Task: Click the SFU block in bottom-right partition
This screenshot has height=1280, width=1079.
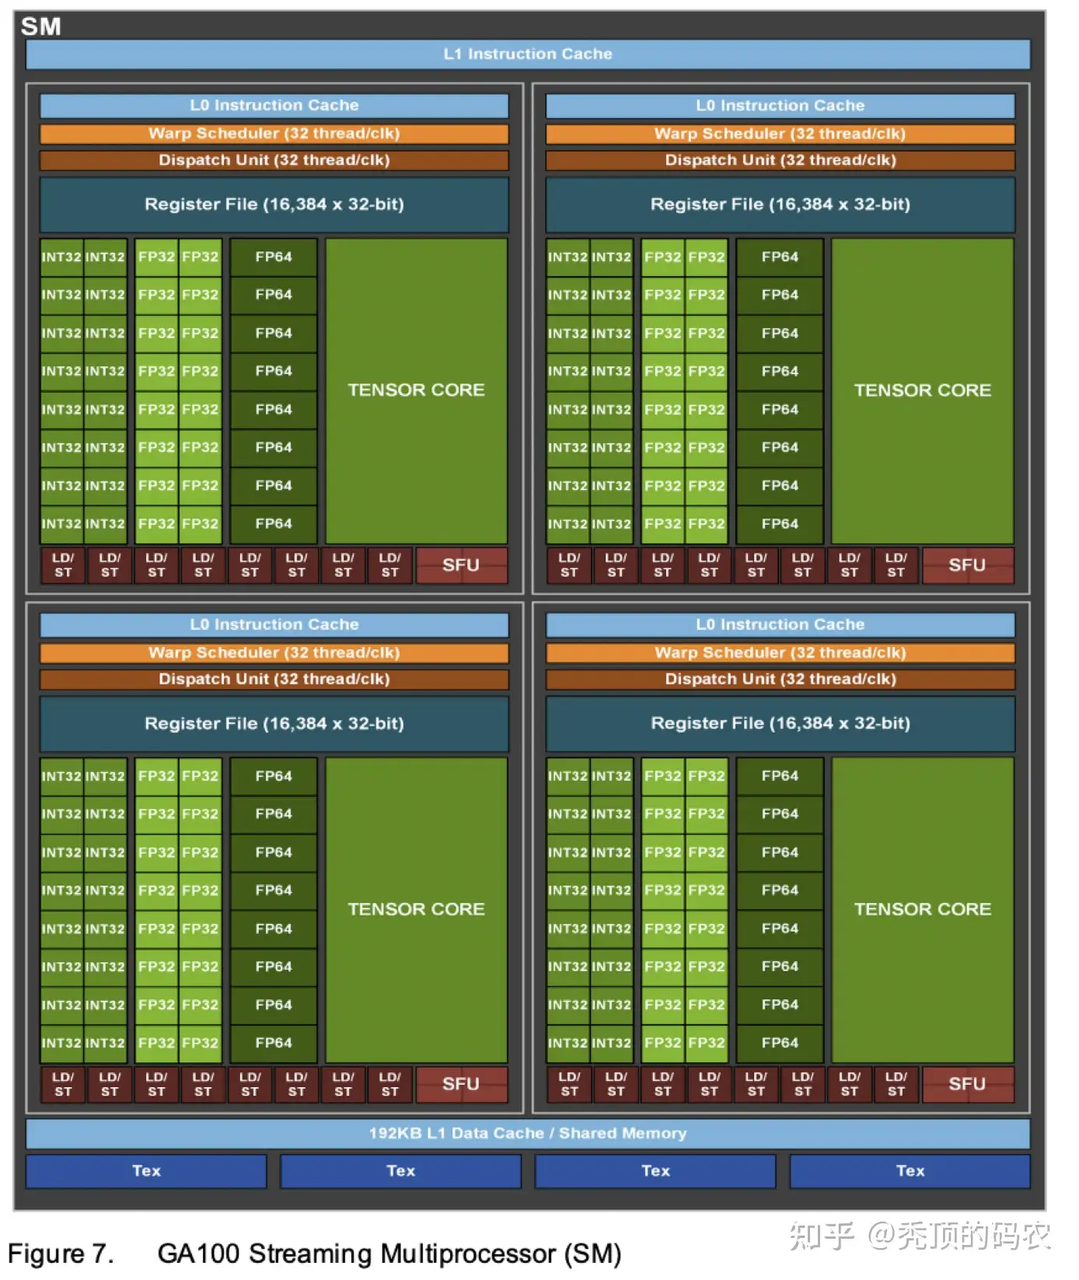Action: click(967, 1084)
